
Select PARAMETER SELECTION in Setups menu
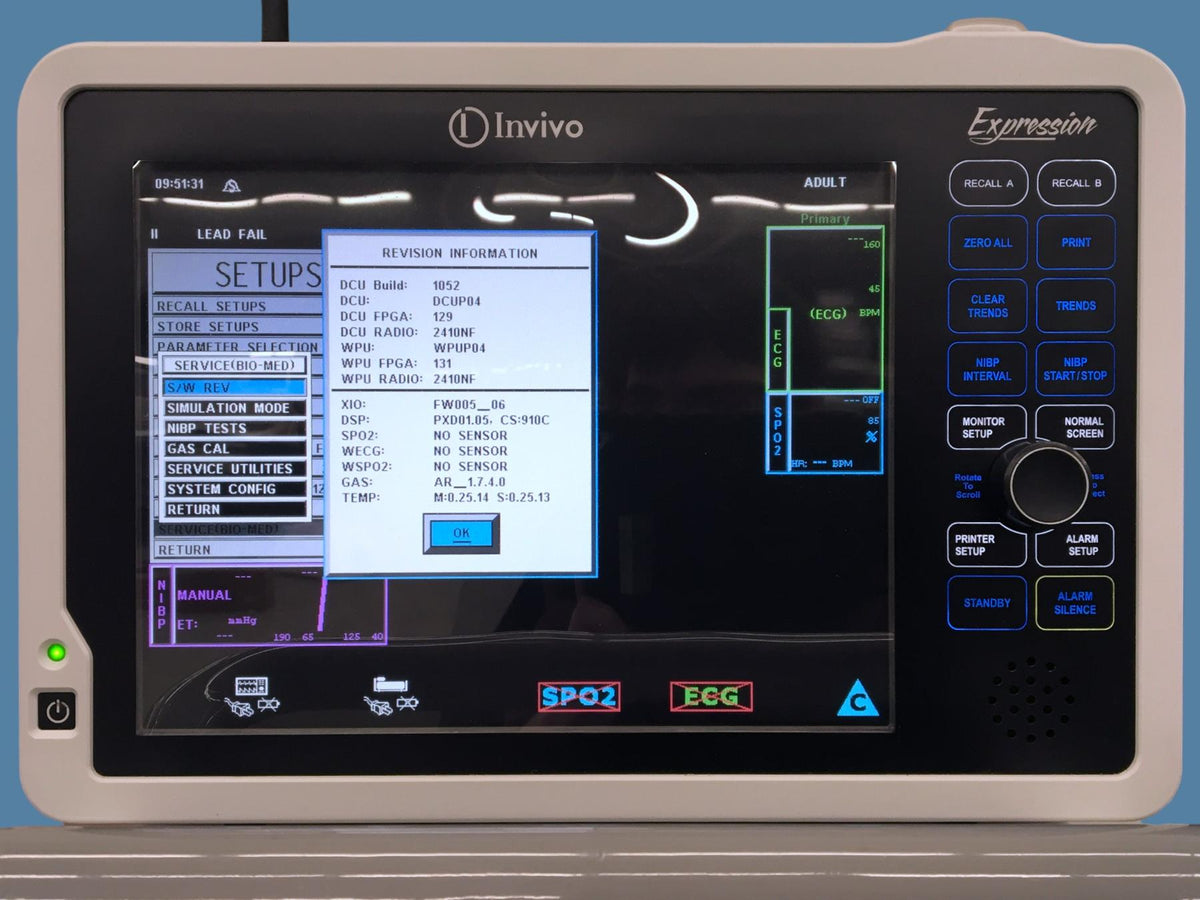tap(237, 347)
